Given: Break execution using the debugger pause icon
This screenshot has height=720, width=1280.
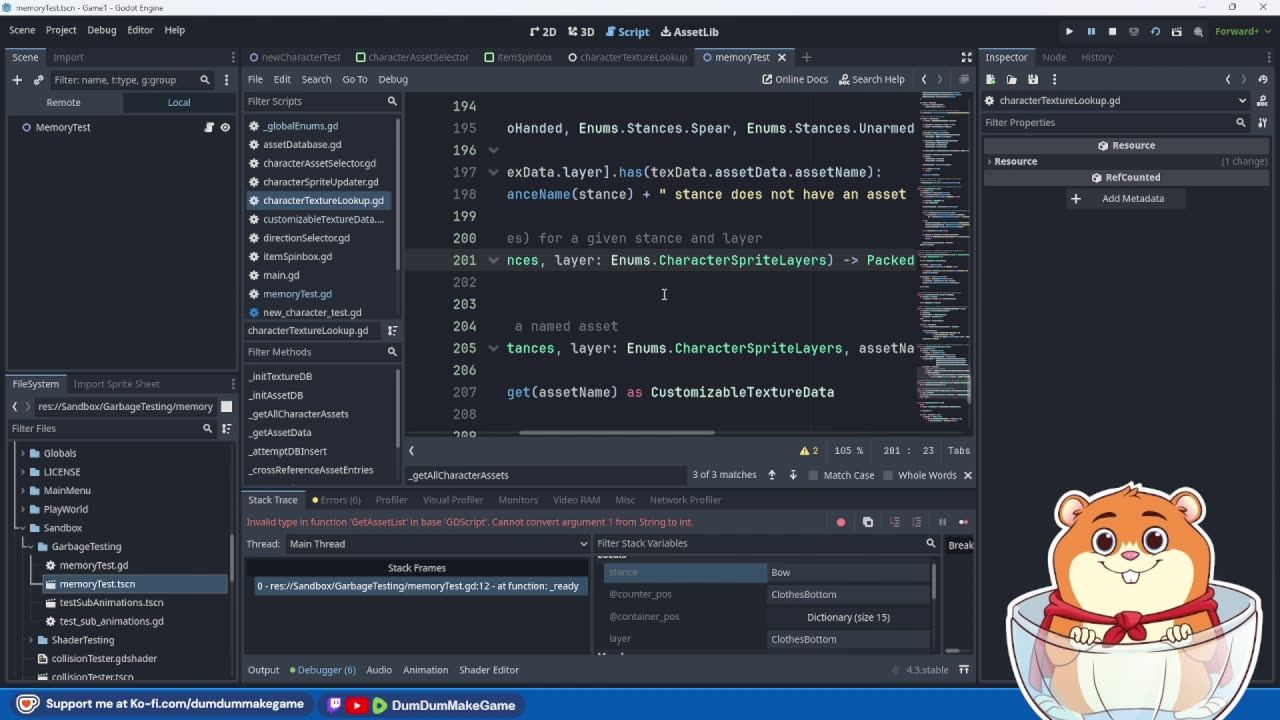Looking at the screenshot, I should coord(942,522).
